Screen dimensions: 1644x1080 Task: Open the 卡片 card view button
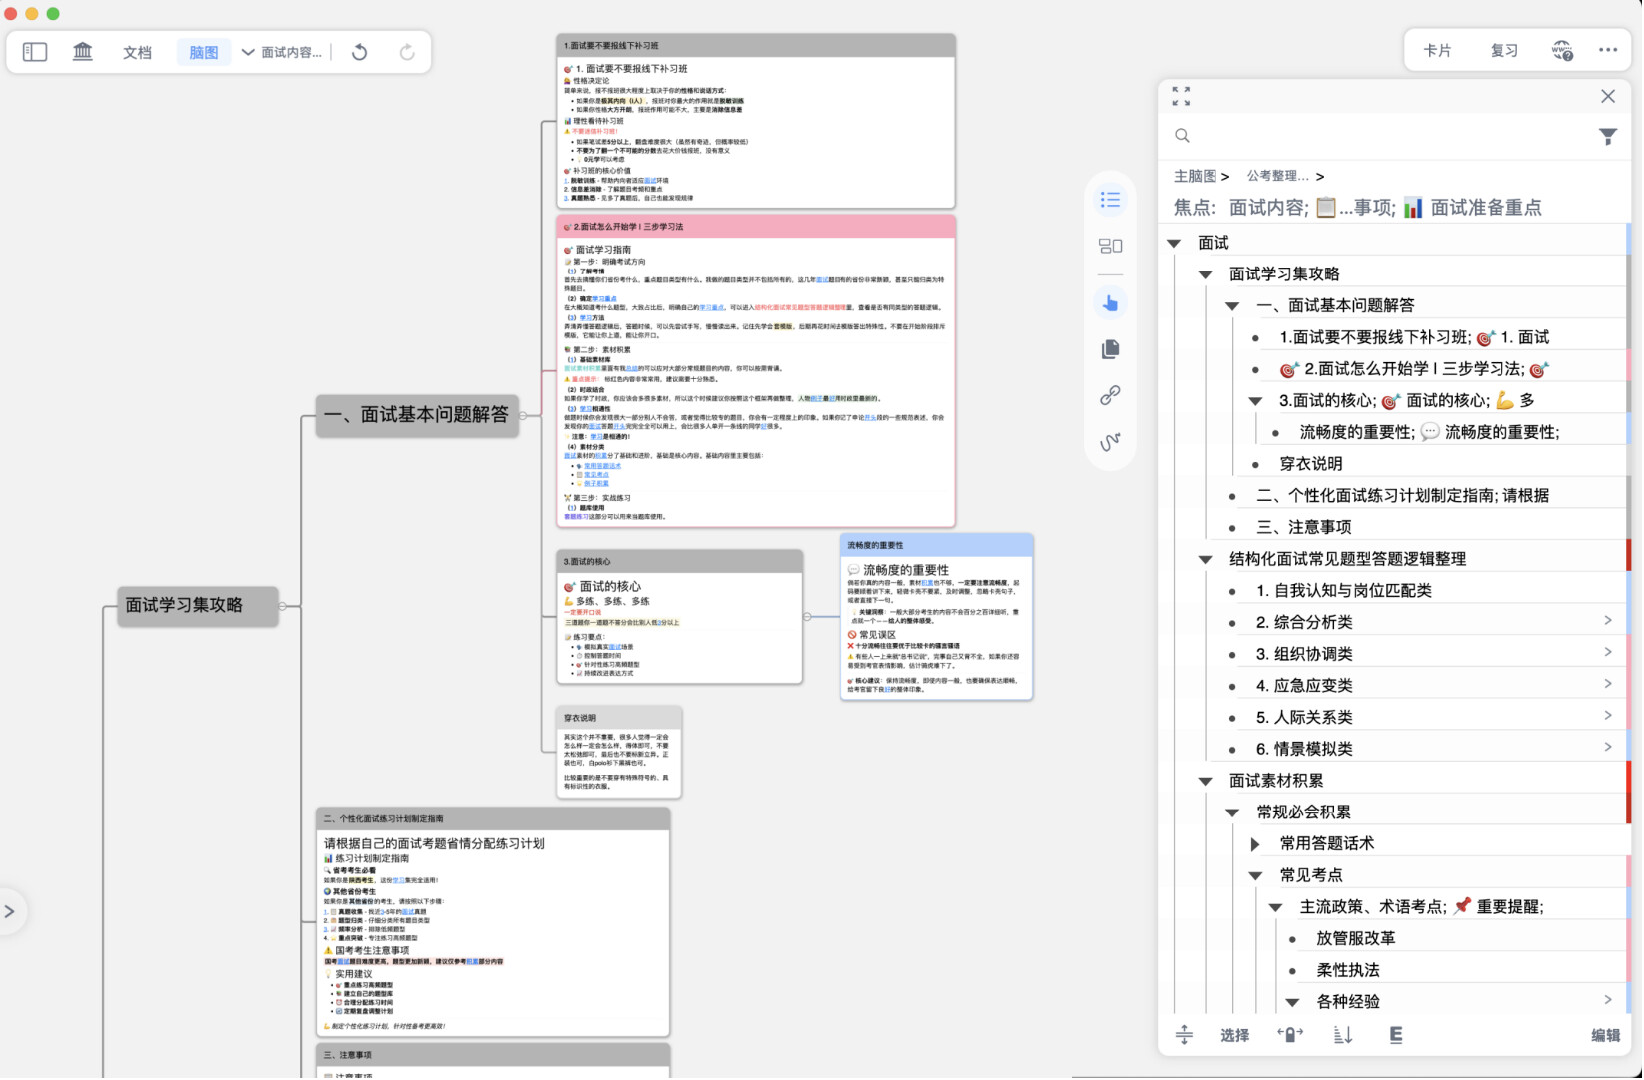click(1437, 51)
